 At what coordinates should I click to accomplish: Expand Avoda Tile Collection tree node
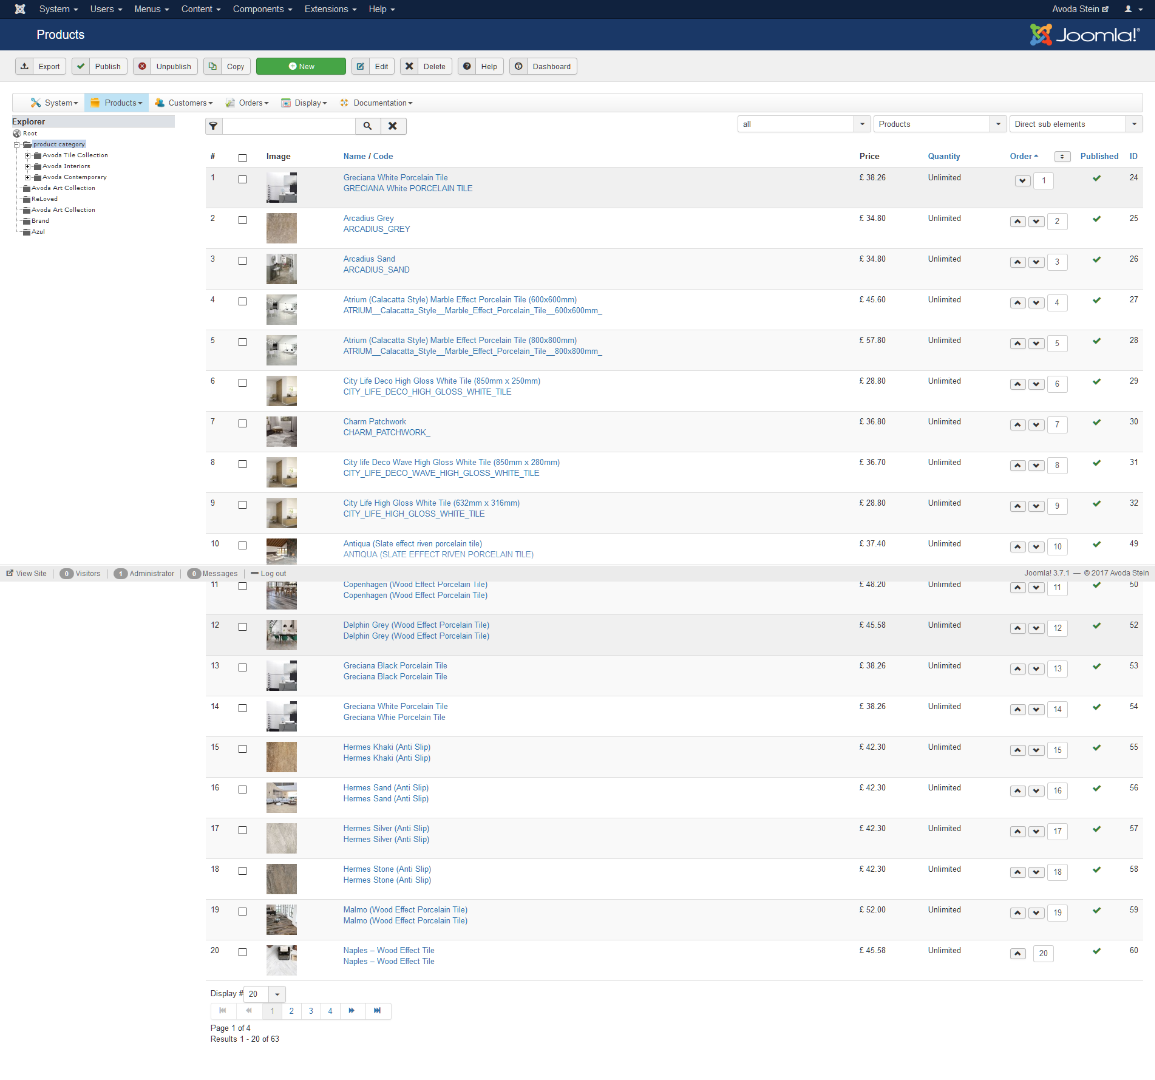click(x=28, y=155)
